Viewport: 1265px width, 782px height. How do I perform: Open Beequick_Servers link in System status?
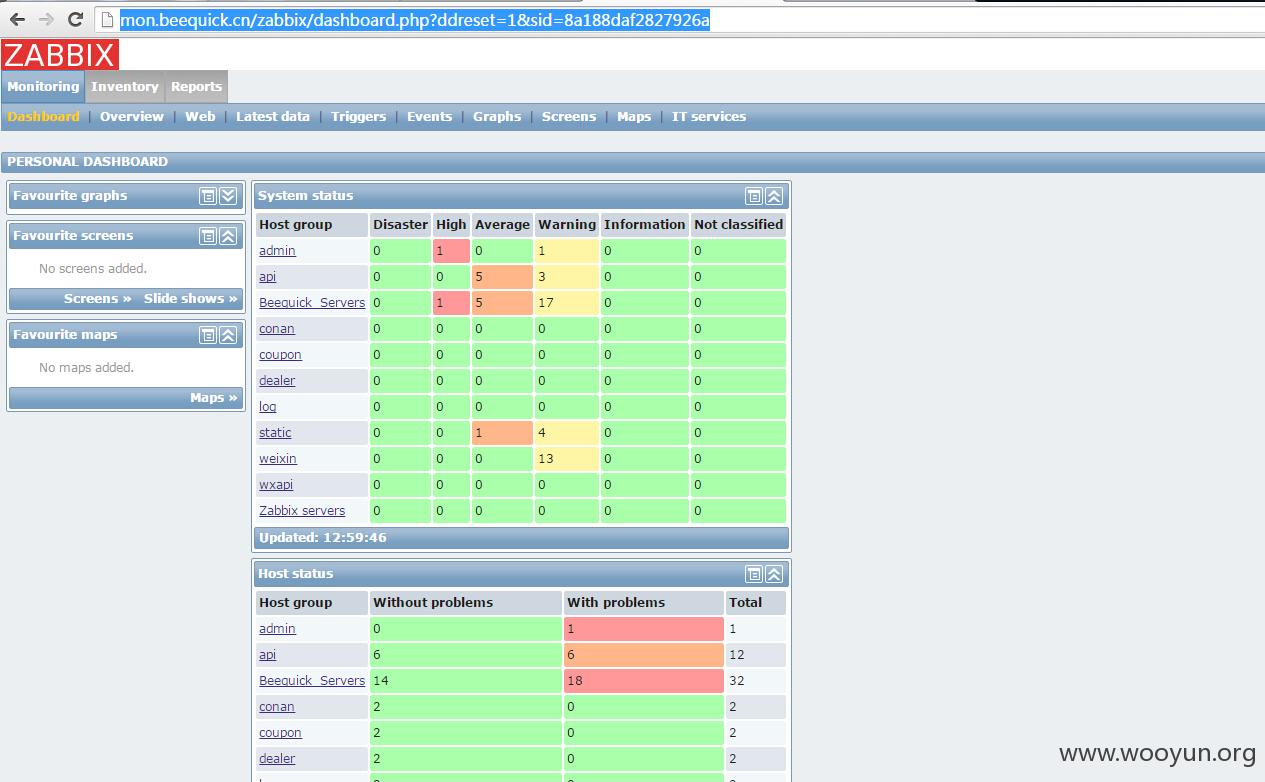pos(312,303)
